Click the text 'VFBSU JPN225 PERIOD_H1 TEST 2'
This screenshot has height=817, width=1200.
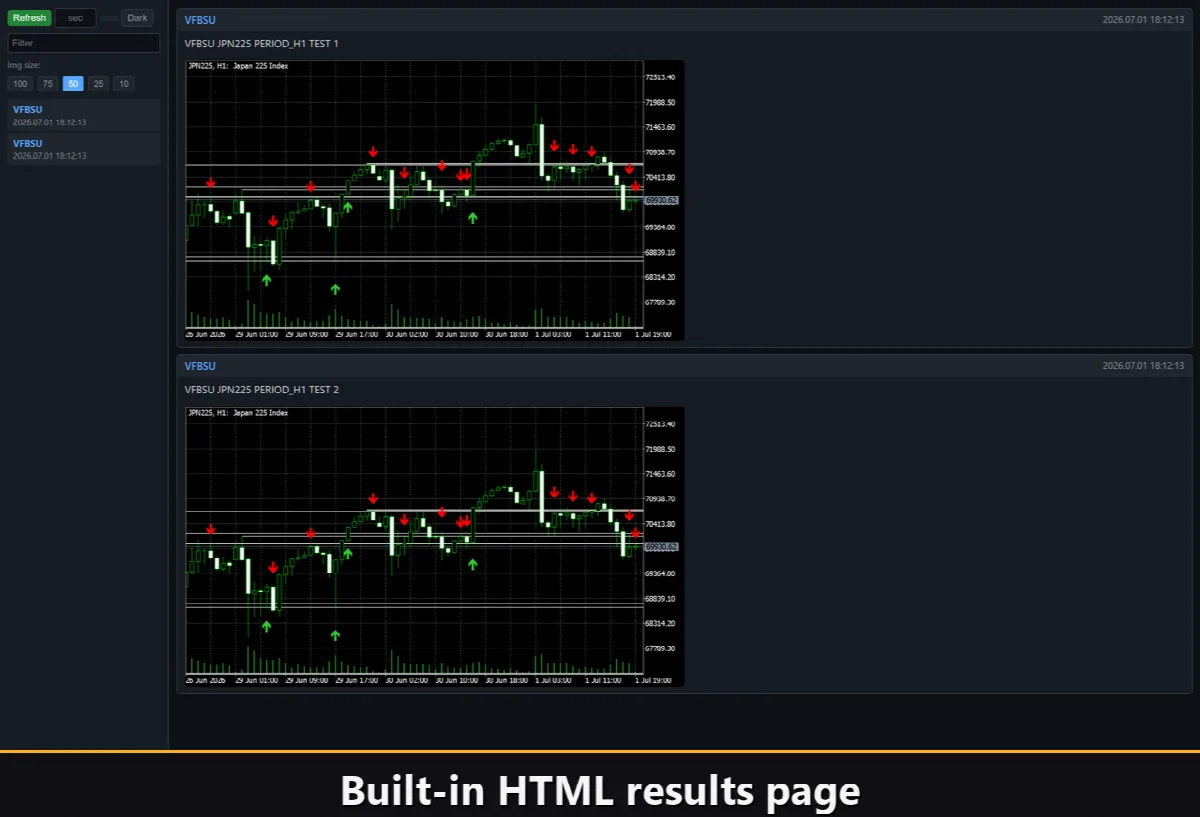(262, 389)
